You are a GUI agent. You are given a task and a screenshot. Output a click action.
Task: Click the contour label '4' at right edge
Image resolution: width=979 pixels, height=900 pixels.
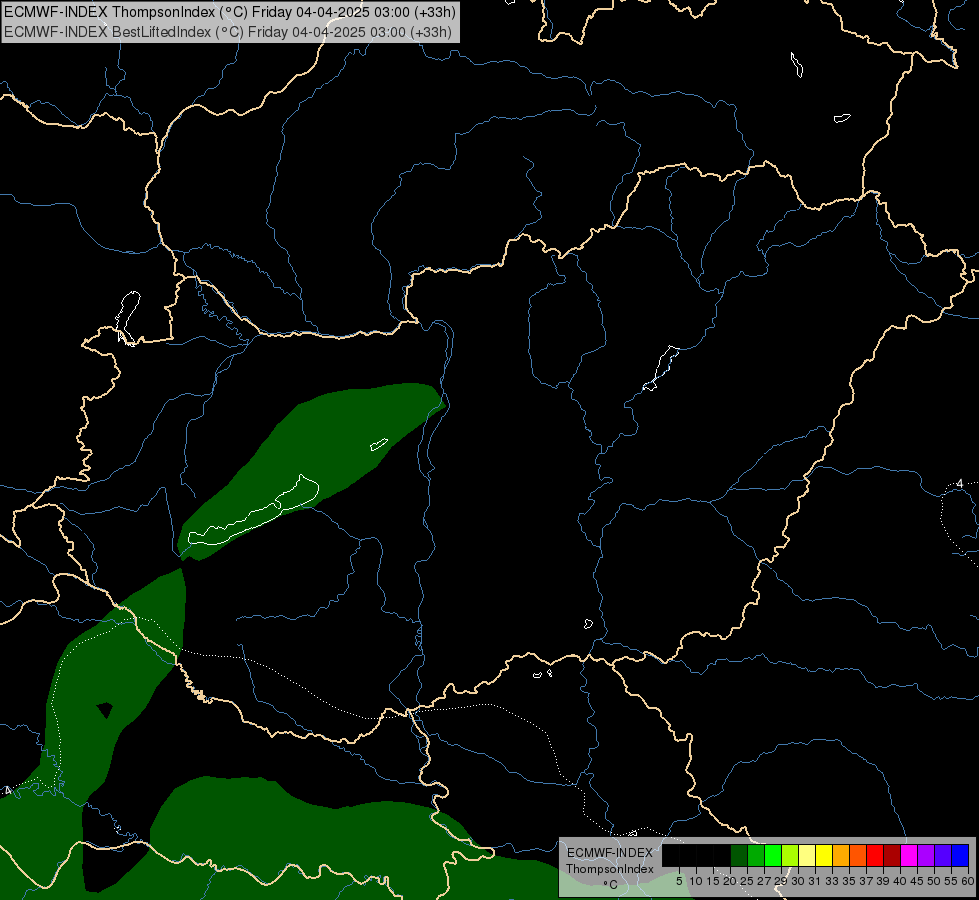point(960,484)
